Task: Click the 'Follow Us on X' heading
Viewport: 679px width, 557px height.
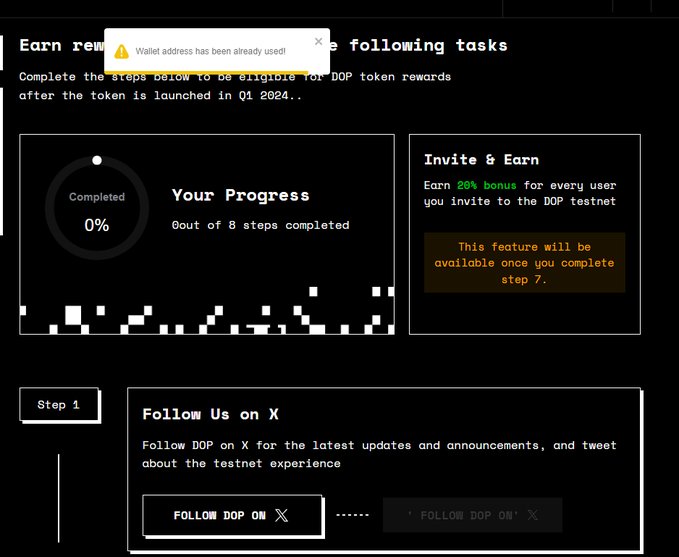Action: [210, 415]
